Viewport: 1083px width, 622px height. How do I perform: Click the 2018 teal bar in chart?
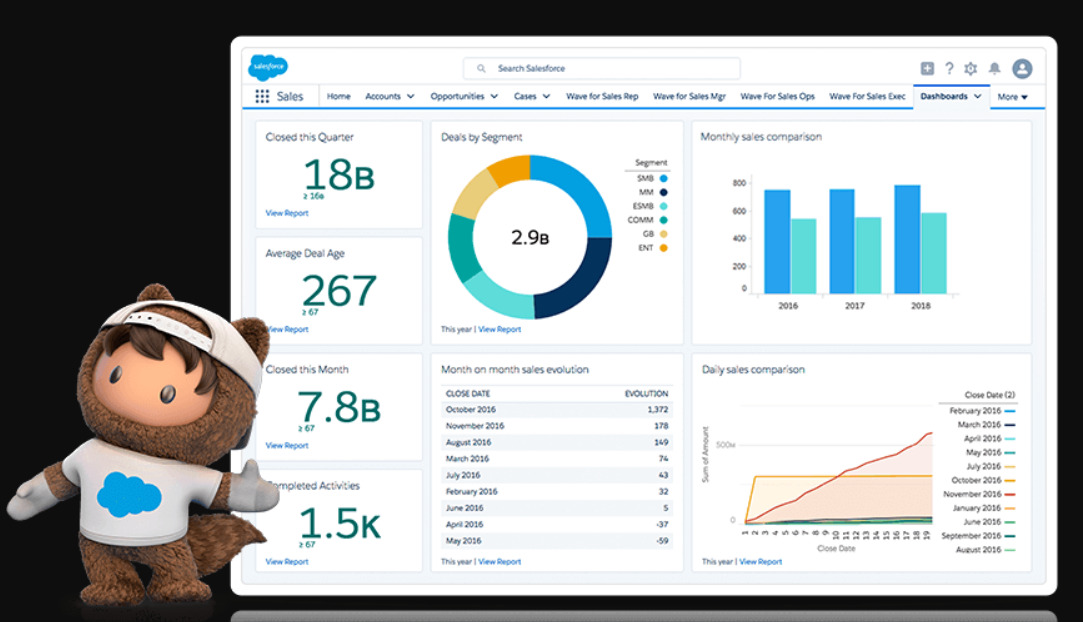(933, 253)
